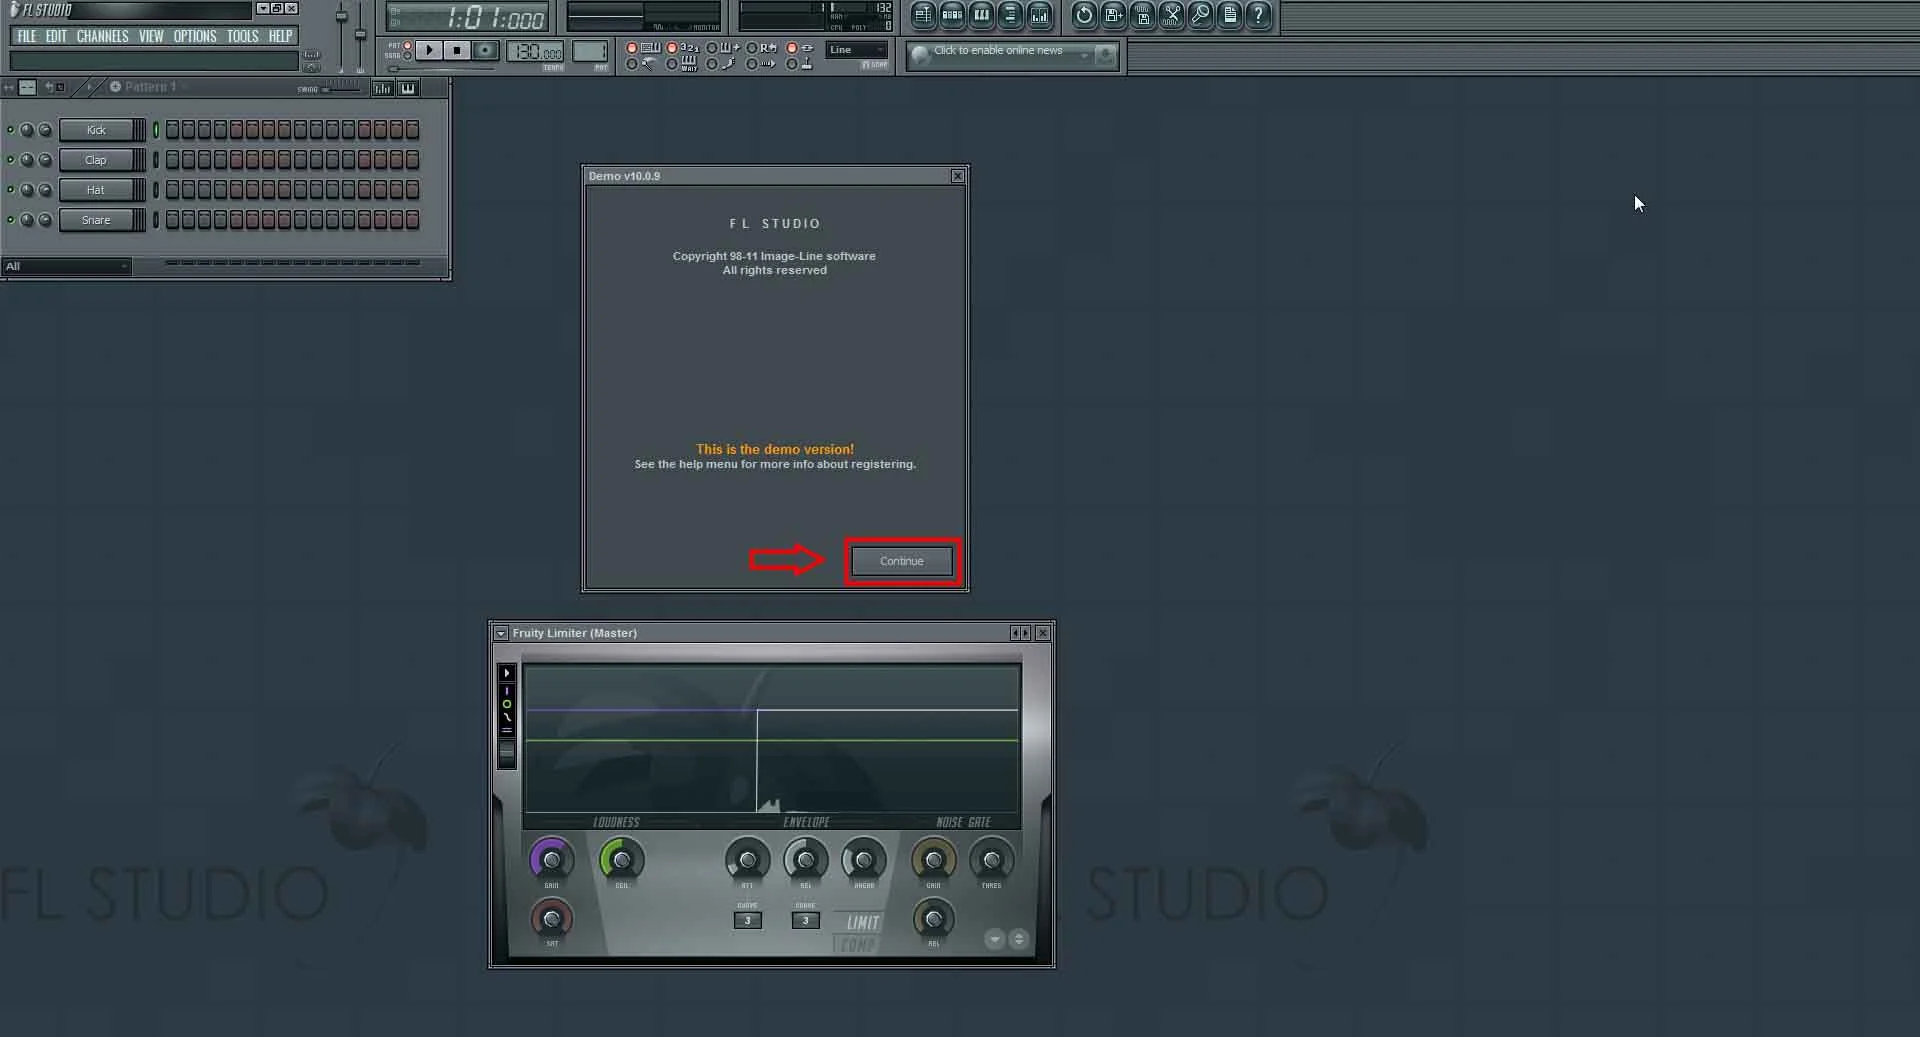This screenshot has width=1920, height=1037.
Task: Click the Continue button in demo dialog
Action: coord(901,561)
